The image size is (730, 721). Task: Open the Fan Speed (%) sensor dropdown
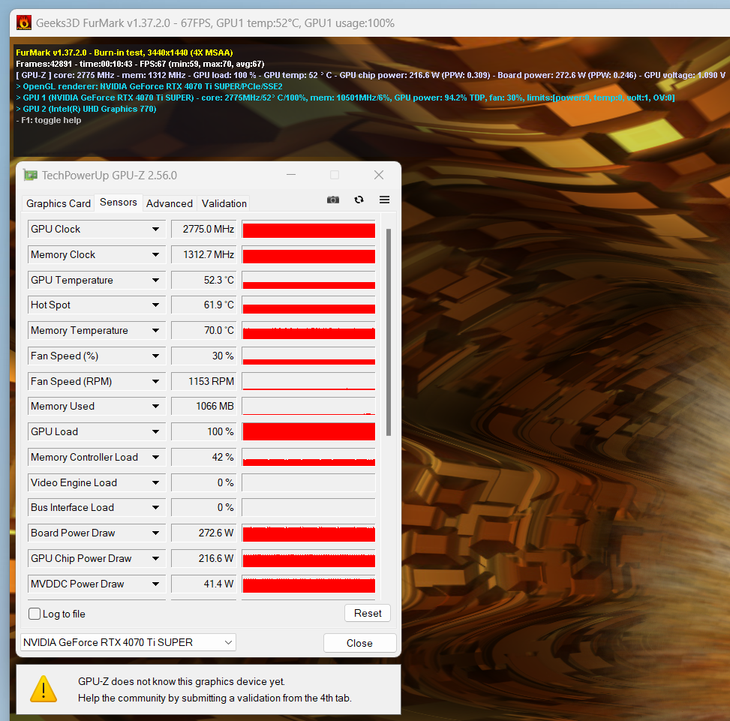click(155, 356)
